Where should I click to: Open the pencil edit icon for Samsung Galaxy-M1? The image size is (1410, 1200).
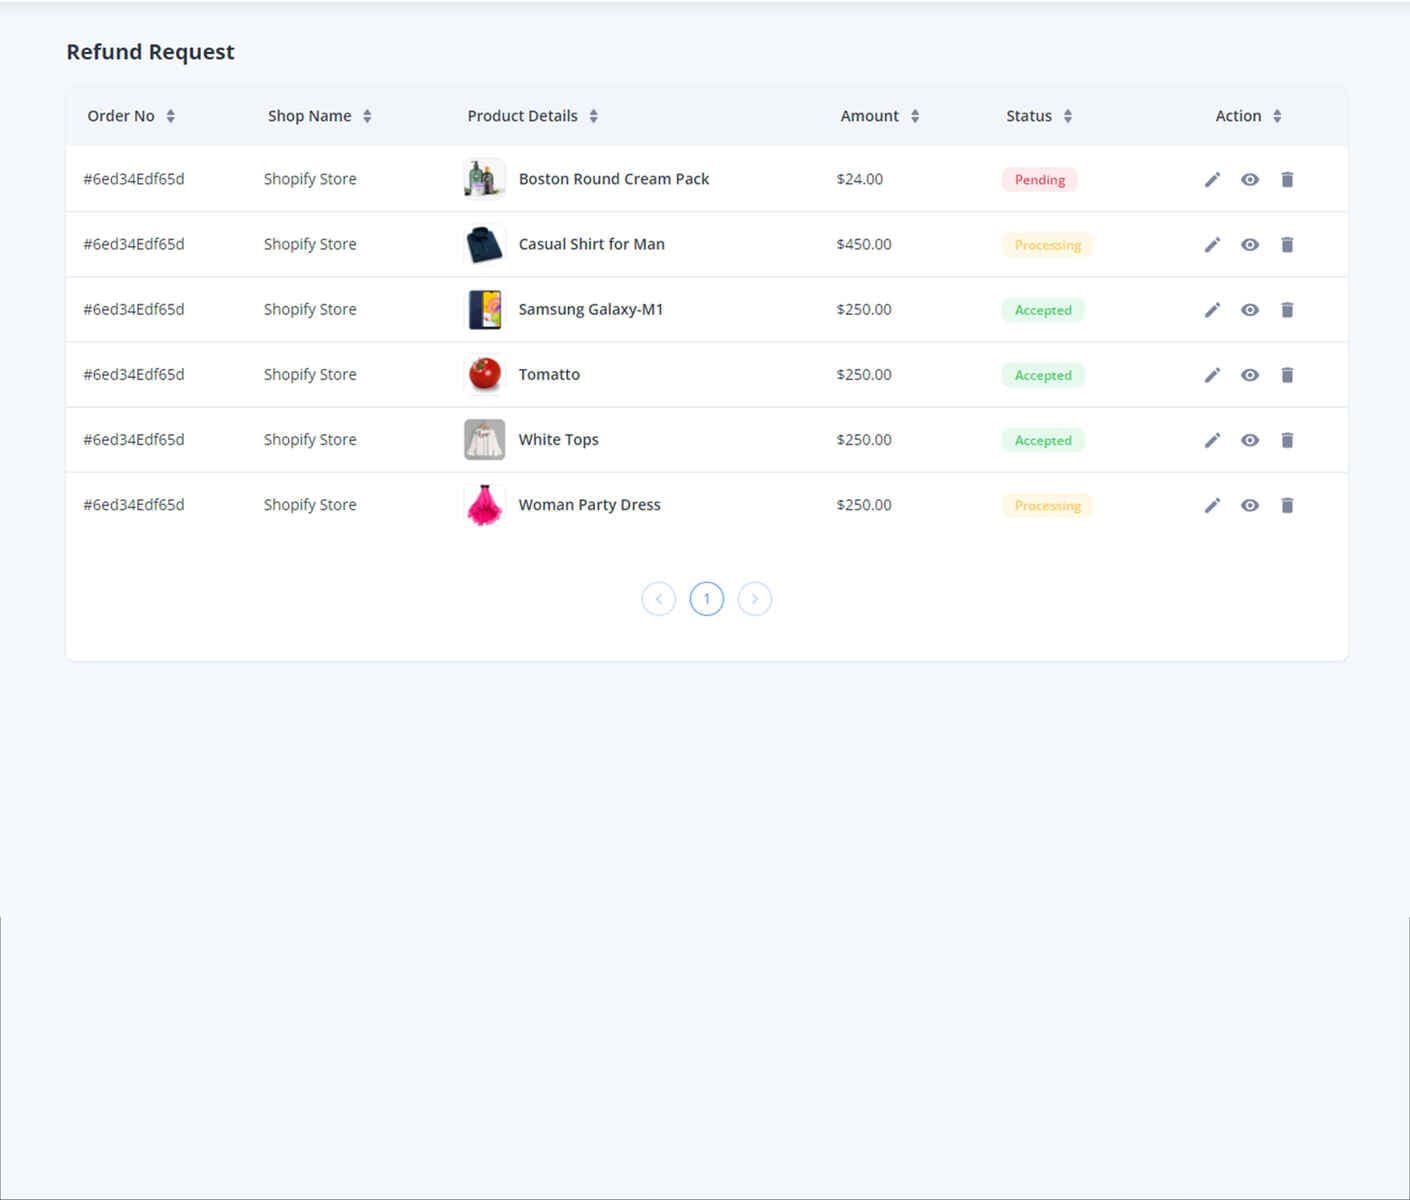click(x=1212, y=309)
